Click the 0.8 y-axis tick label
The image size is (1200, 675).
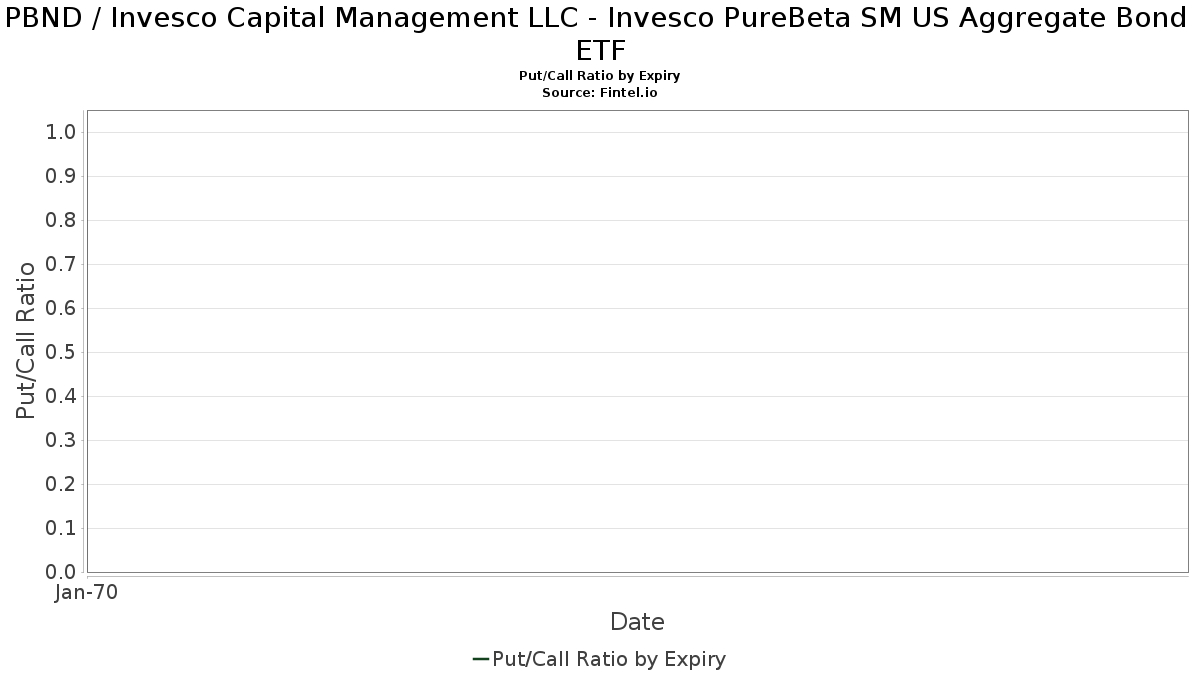[61, 221]
